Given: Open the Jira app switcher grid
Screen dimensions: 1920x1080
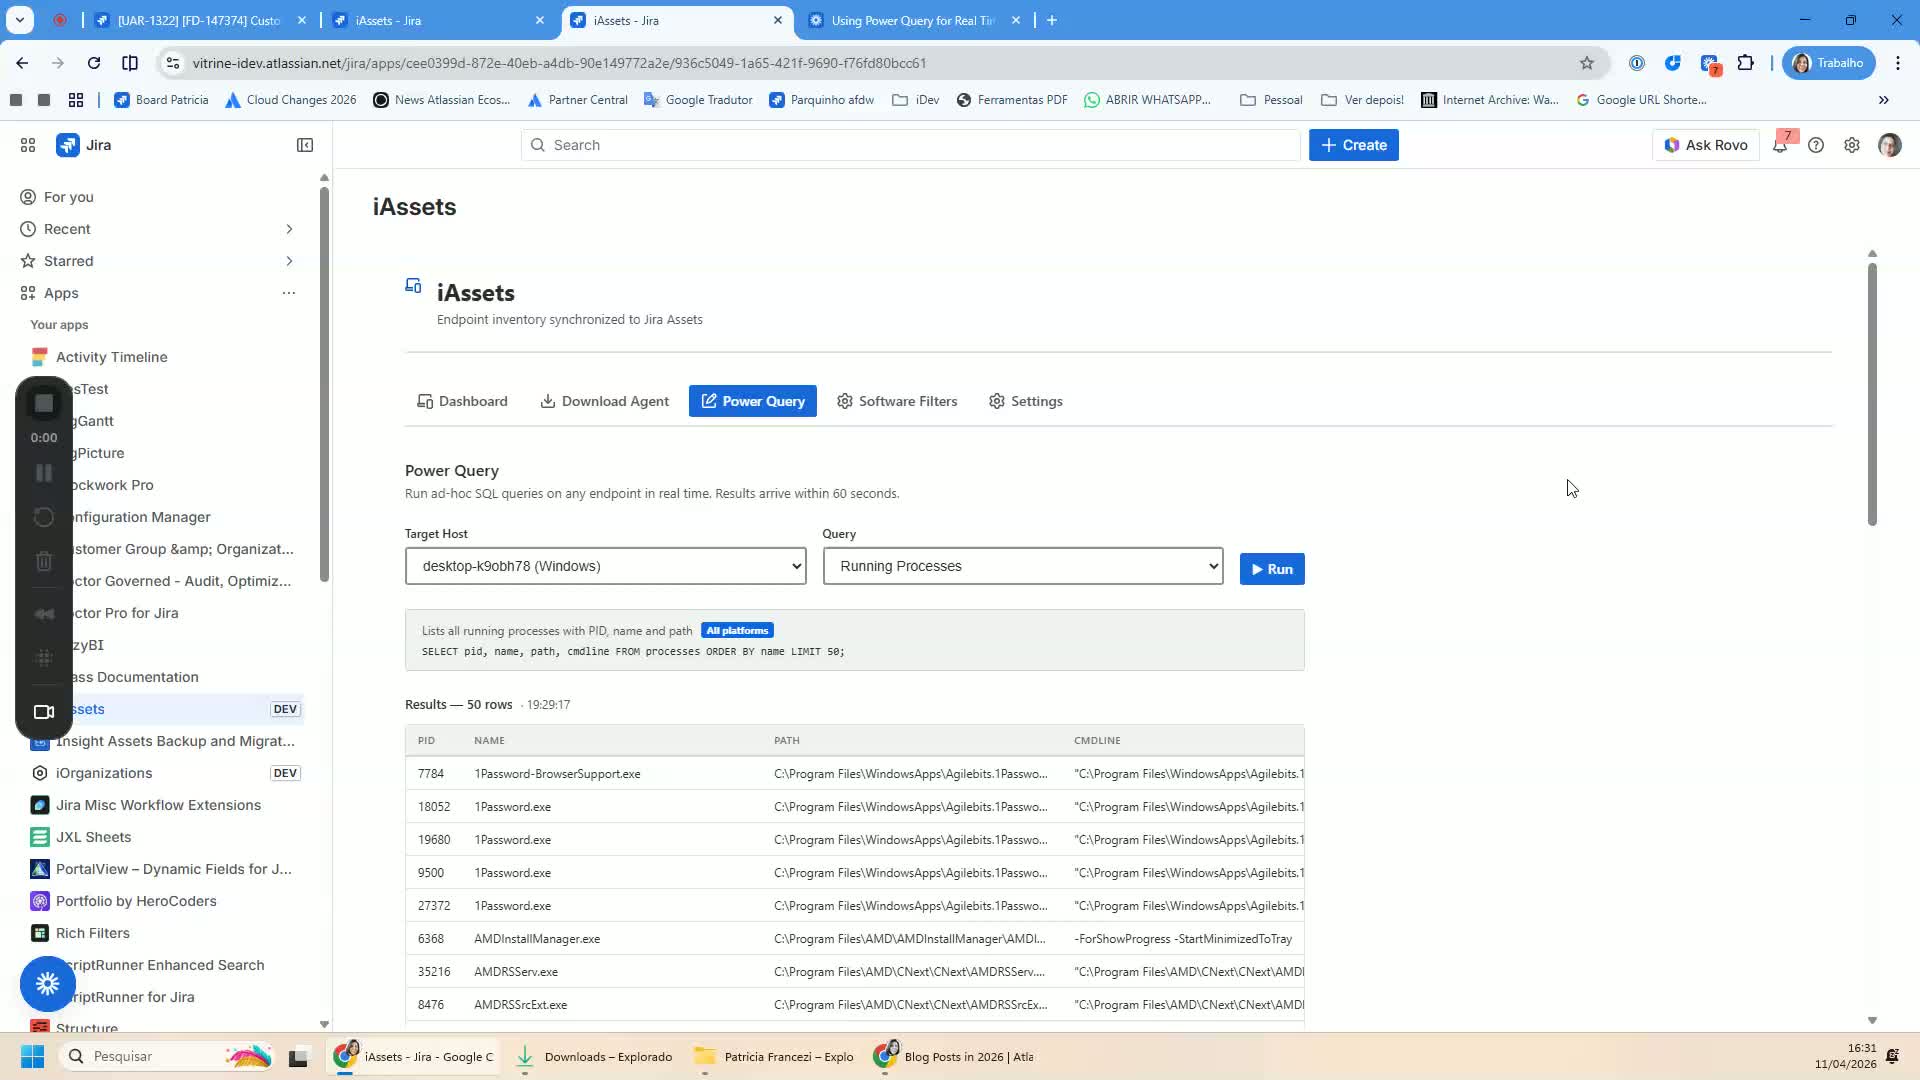Looking at the screenshot, I should (28, 145).
